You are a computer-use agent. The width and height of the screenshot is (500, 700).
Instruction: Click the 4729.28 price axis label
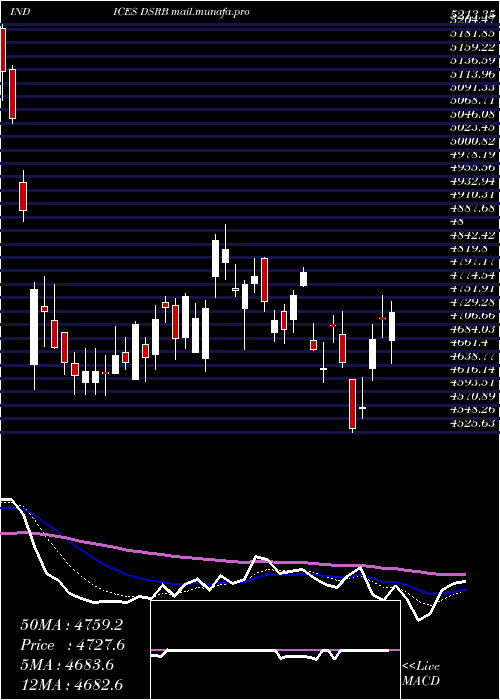click(472, 302)
